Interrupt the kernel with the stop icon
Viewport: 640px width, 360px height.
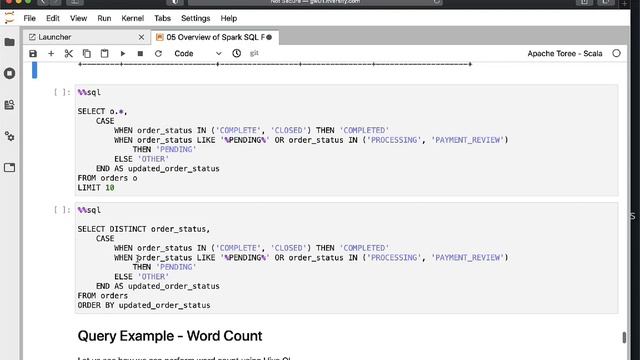pyautogui.click(x=140, y=53)
